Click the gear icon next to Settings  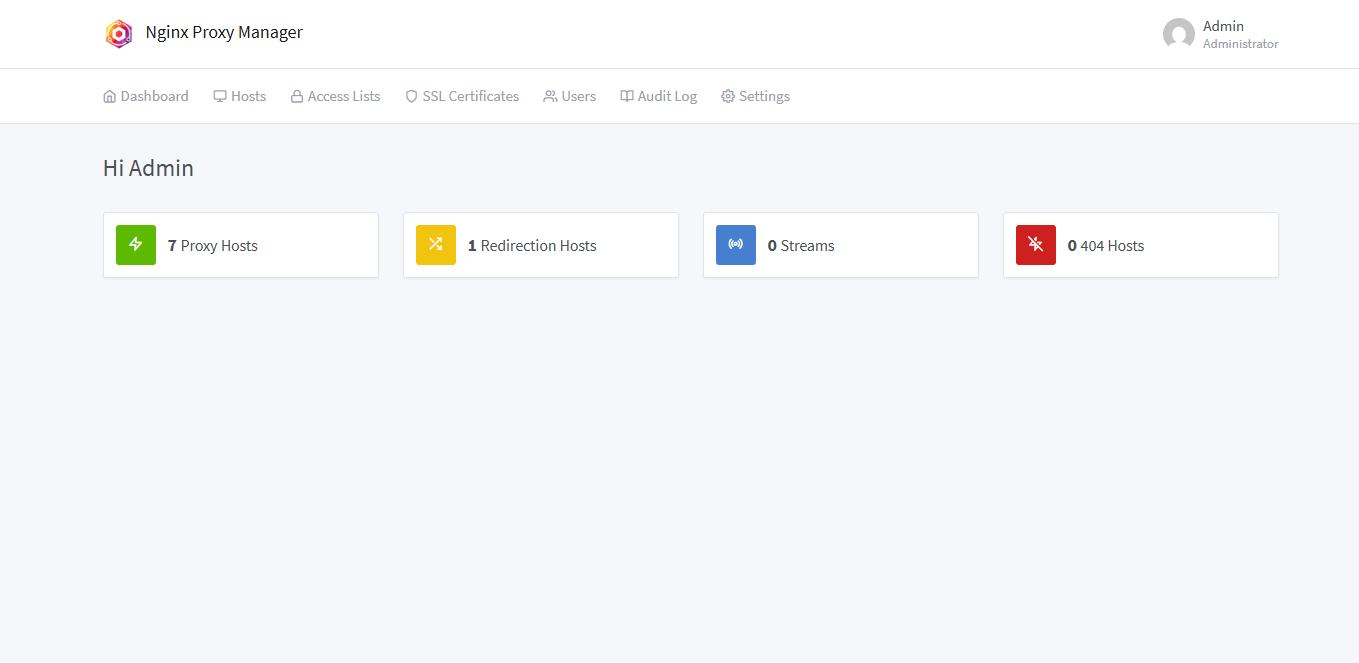click(x=728, y=95)
